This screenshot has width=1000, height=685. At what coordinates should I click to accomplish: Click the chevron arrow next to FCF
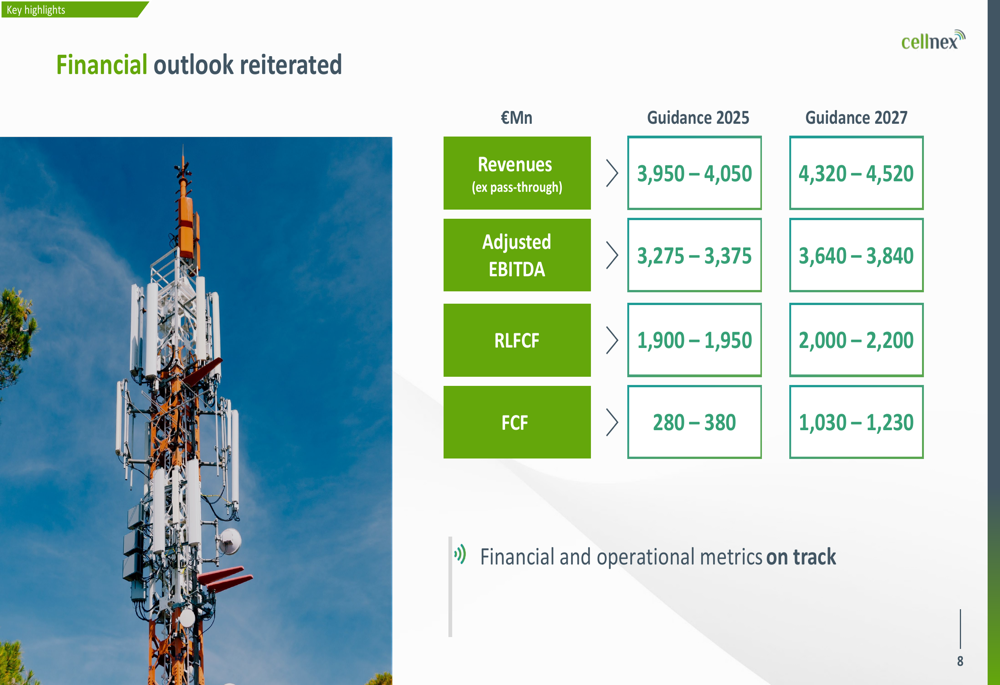coord(612,422)
